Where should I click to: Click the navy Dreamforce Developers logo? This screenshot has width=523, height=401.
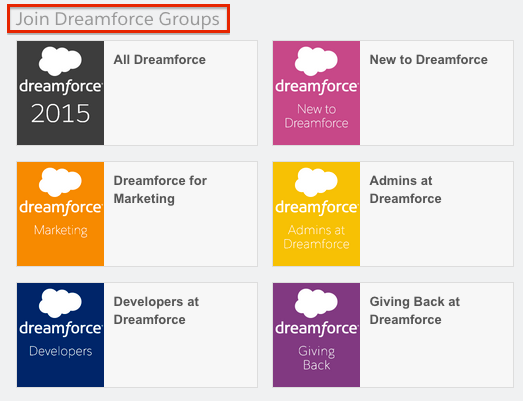60,335
